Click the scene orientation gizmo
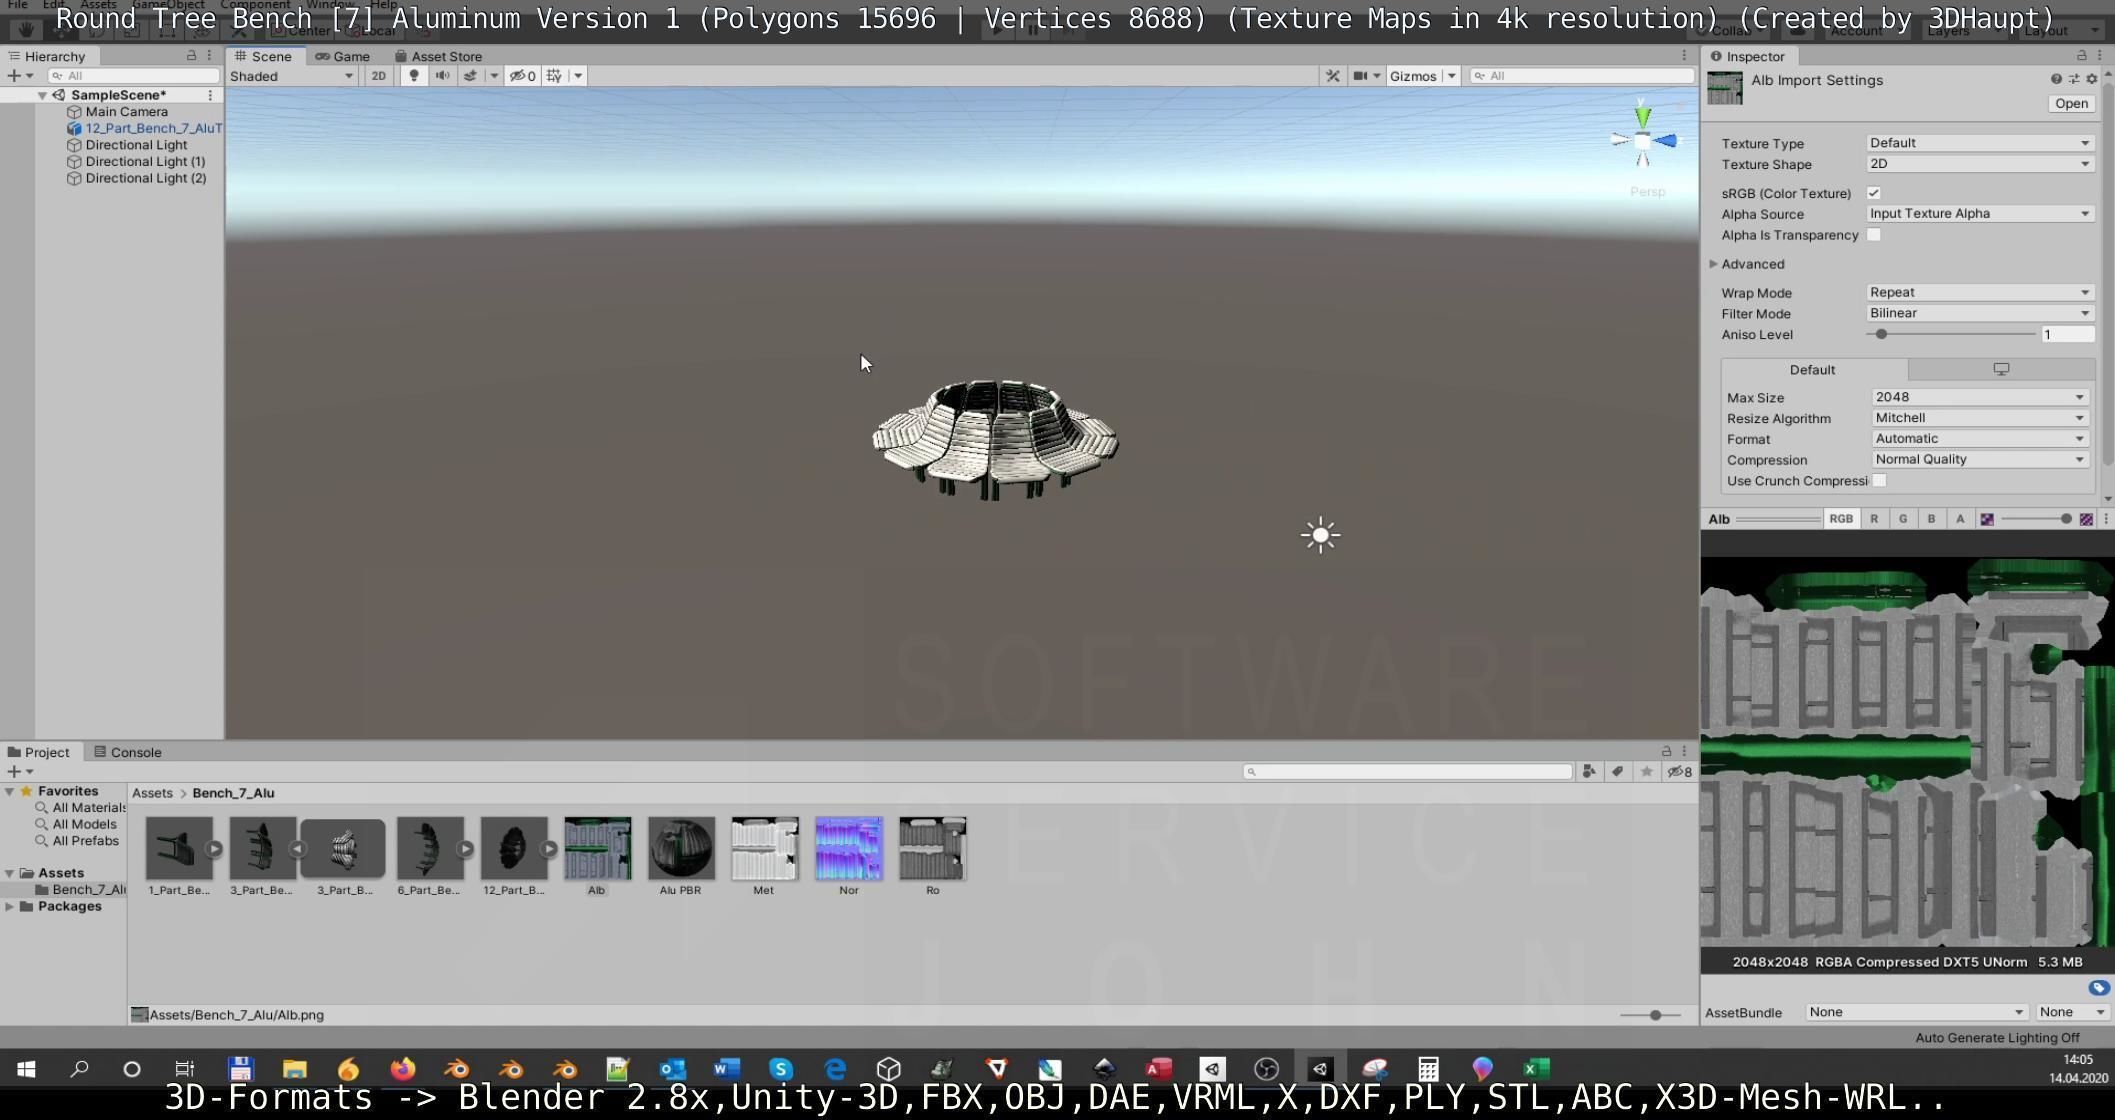 [1642, 141]
